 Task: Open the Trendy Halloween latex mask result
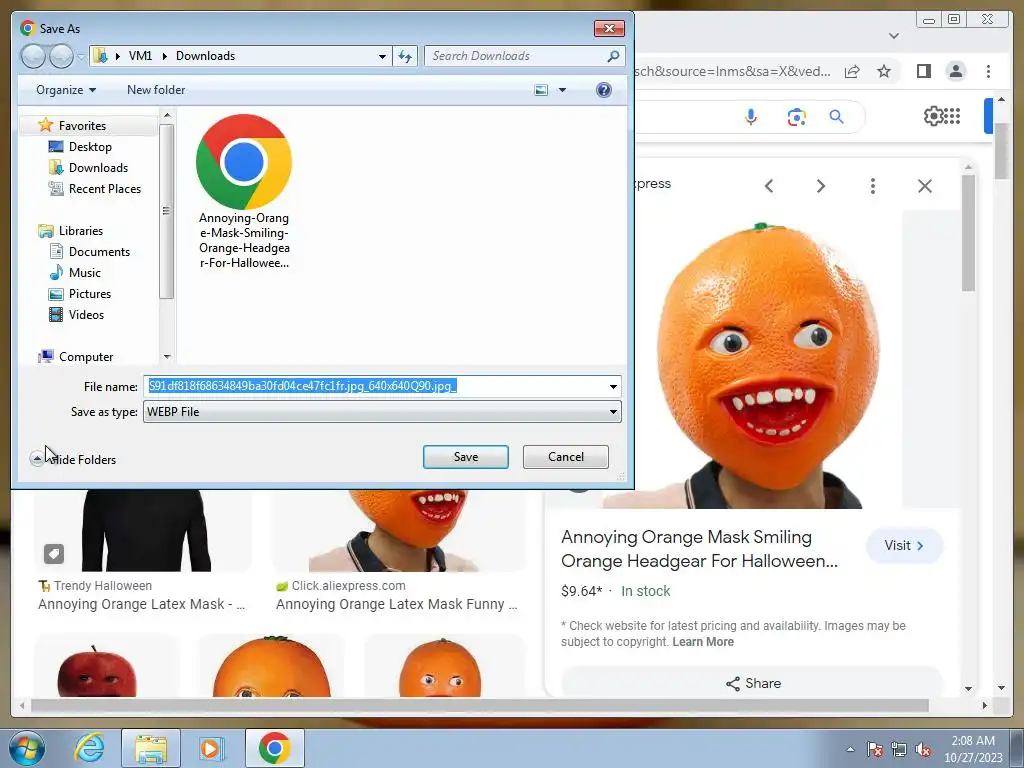(141, 604)
